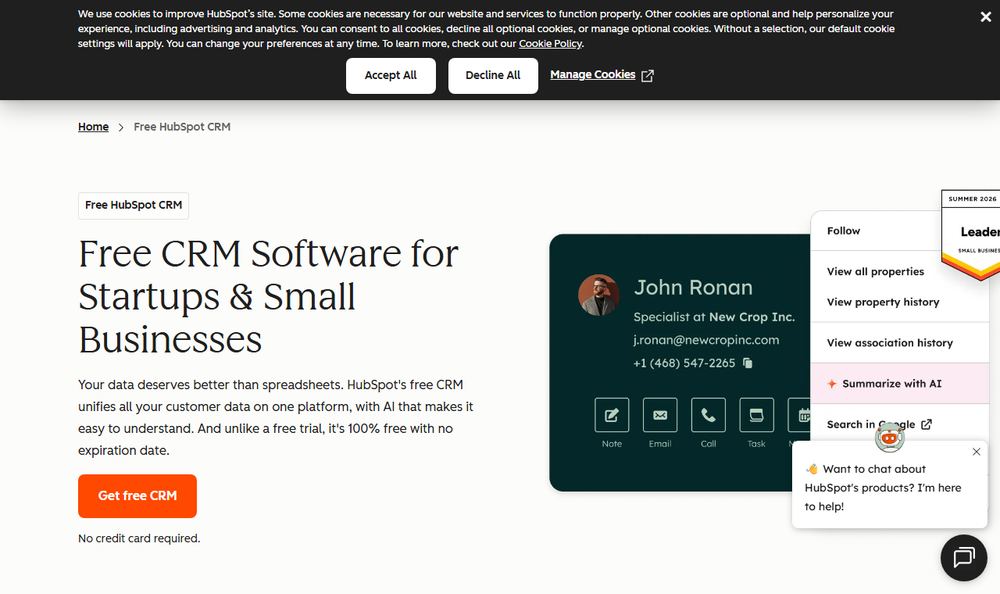This screenshot has height=594, width=1000.
Task: Click the Specialist at New Crop Inc. text
Action: [714, 317]
